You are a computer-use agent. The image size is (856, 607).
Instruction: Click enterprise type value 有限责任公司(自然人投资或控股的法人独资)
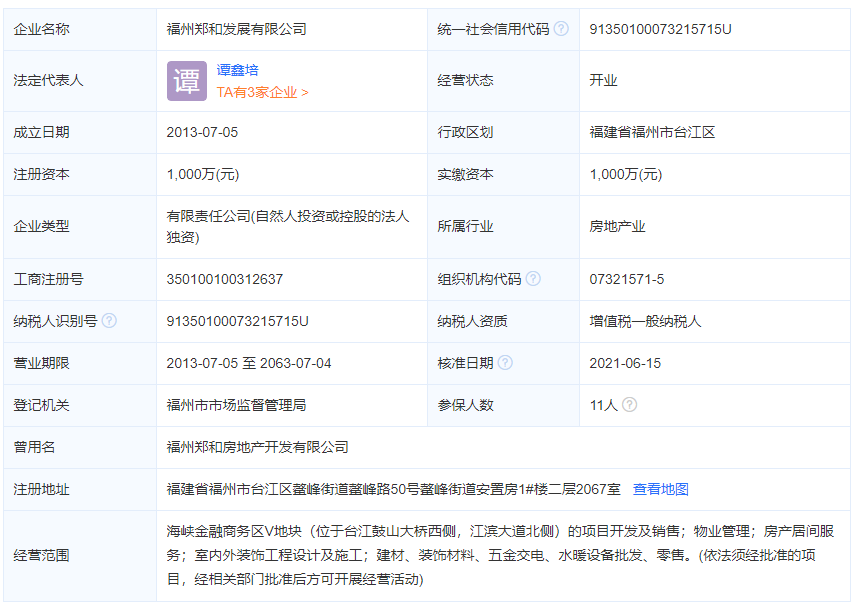(288, 227)
